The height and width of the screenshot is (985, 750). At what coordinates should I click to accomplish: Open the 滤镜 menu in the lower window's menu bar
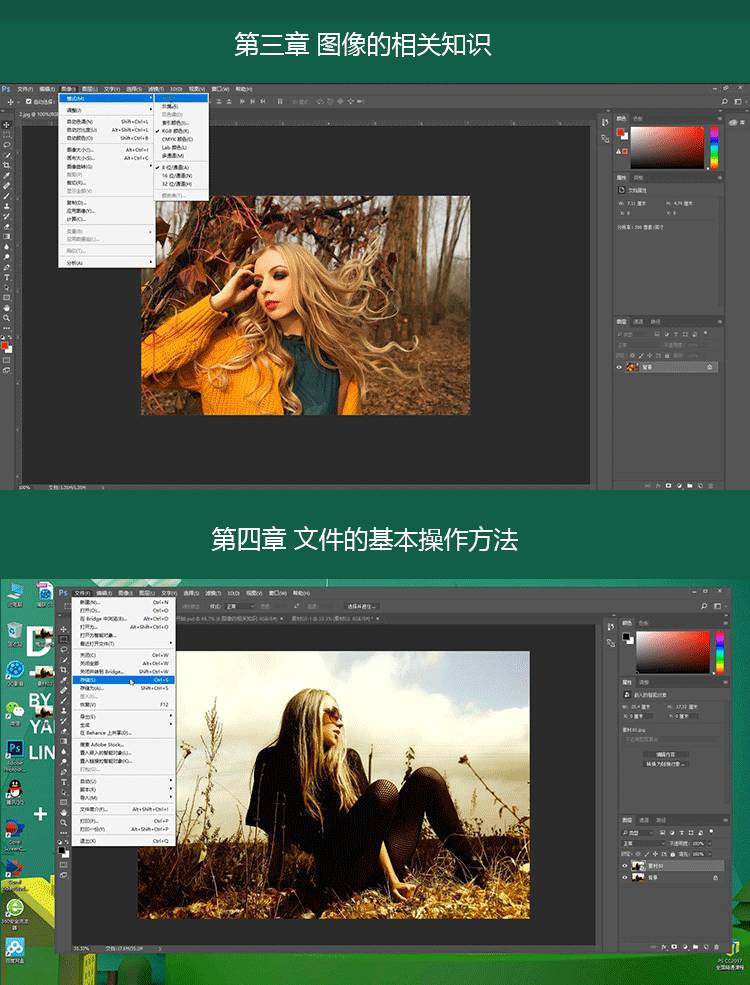pyautogui.click(x=213, y=593)
